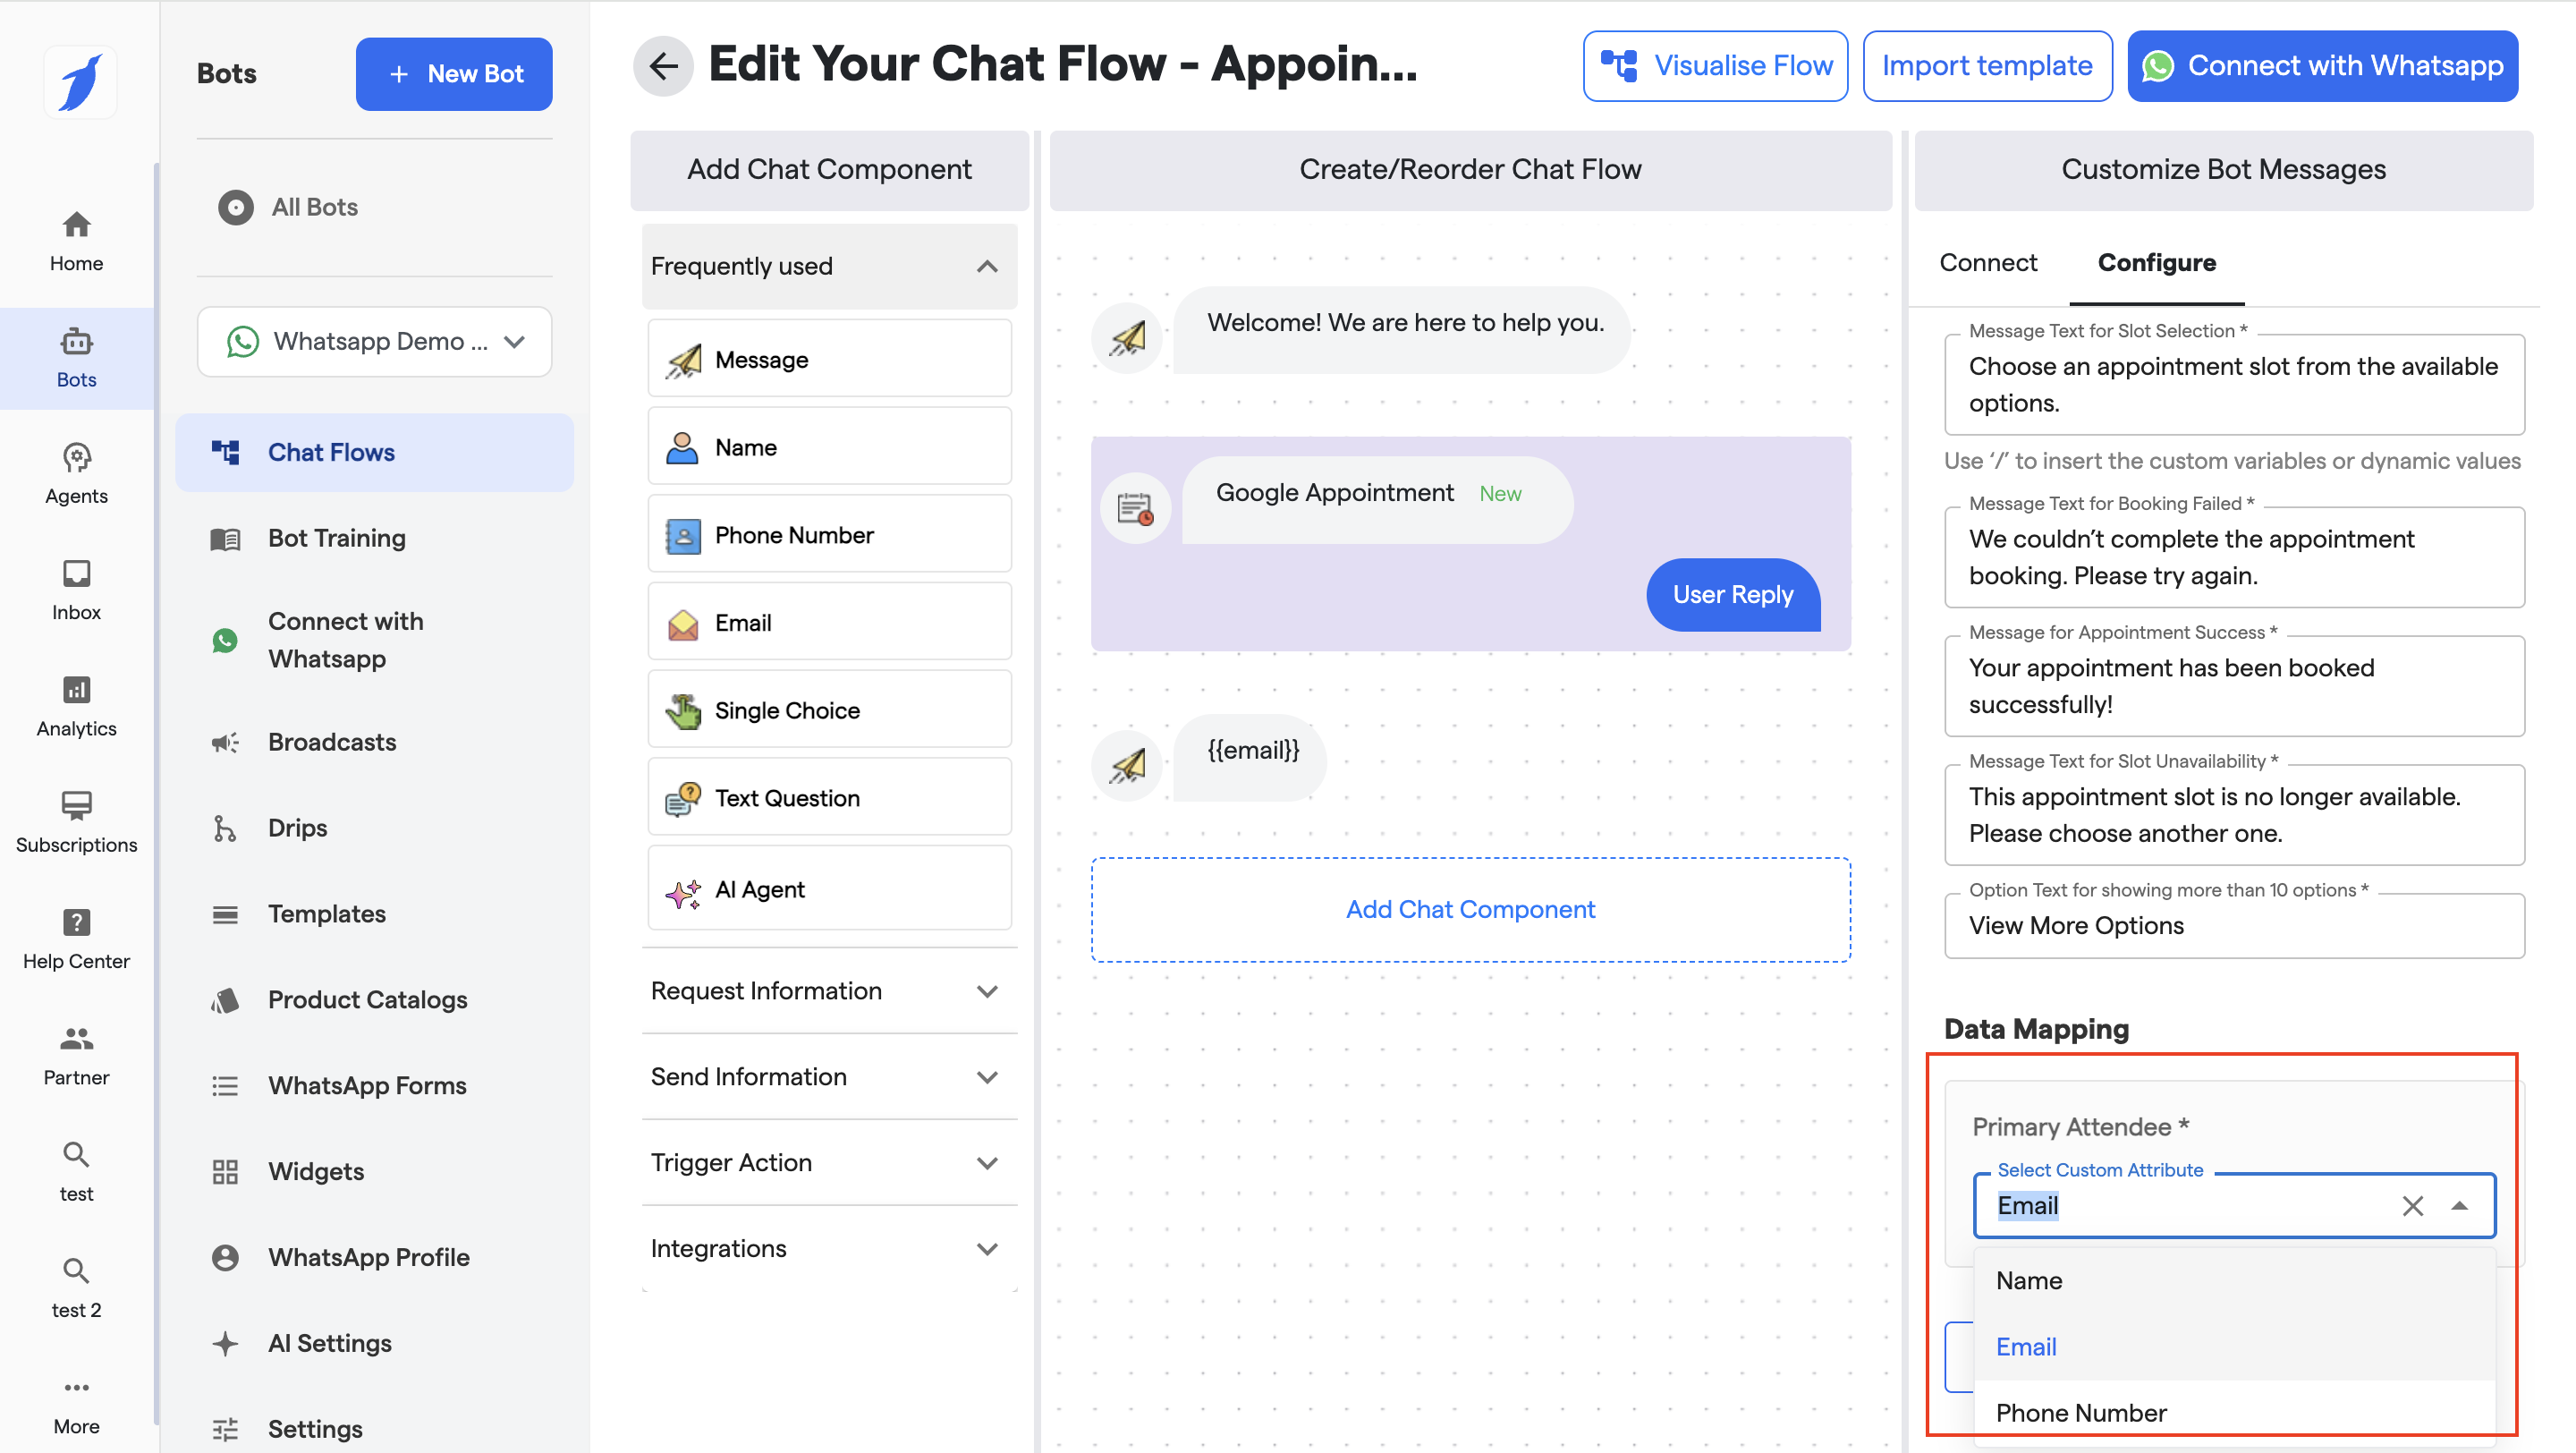Close the Custom Attribute dropdown arrow

click(x=2459, y=1205)
